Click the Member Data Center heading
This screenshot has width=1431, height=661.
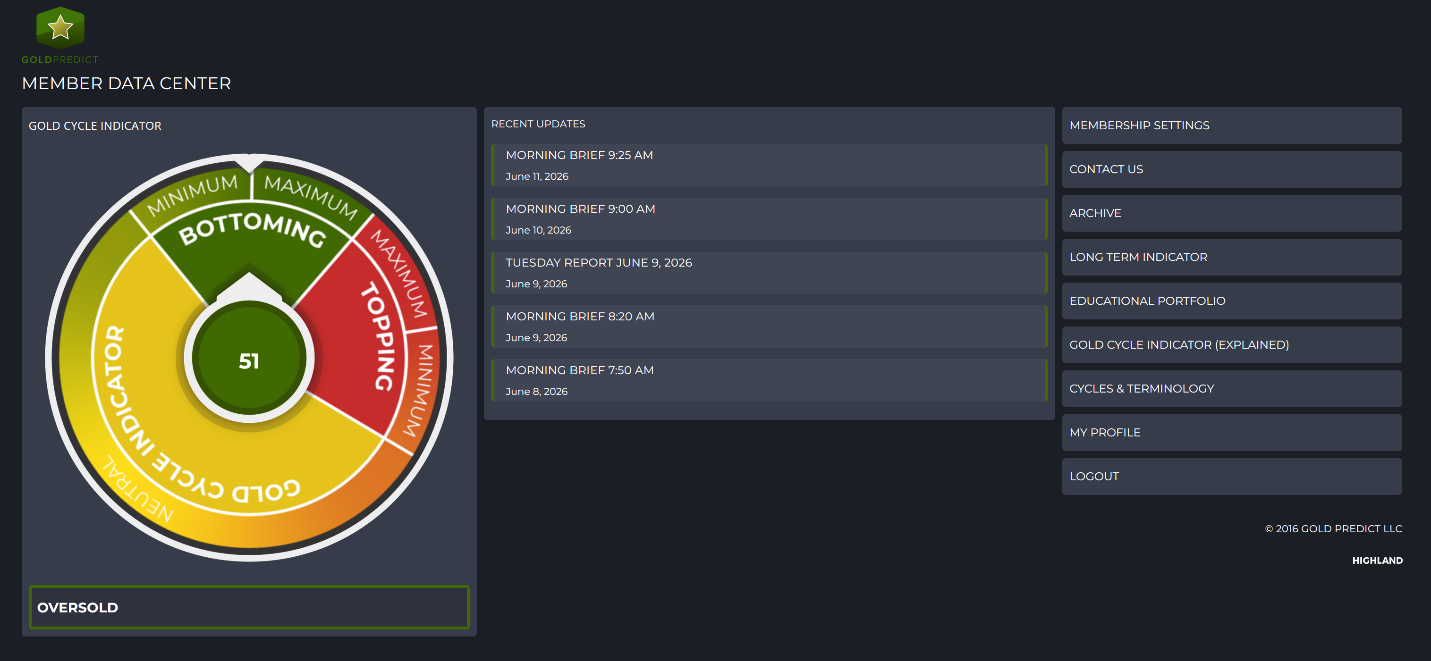(x=126, y=84)
